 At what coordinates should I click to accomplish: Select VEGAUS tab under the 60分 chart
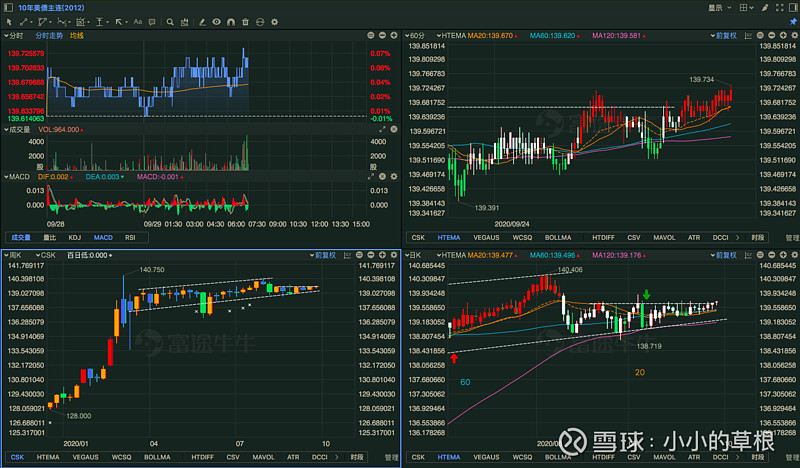point(486,238)
